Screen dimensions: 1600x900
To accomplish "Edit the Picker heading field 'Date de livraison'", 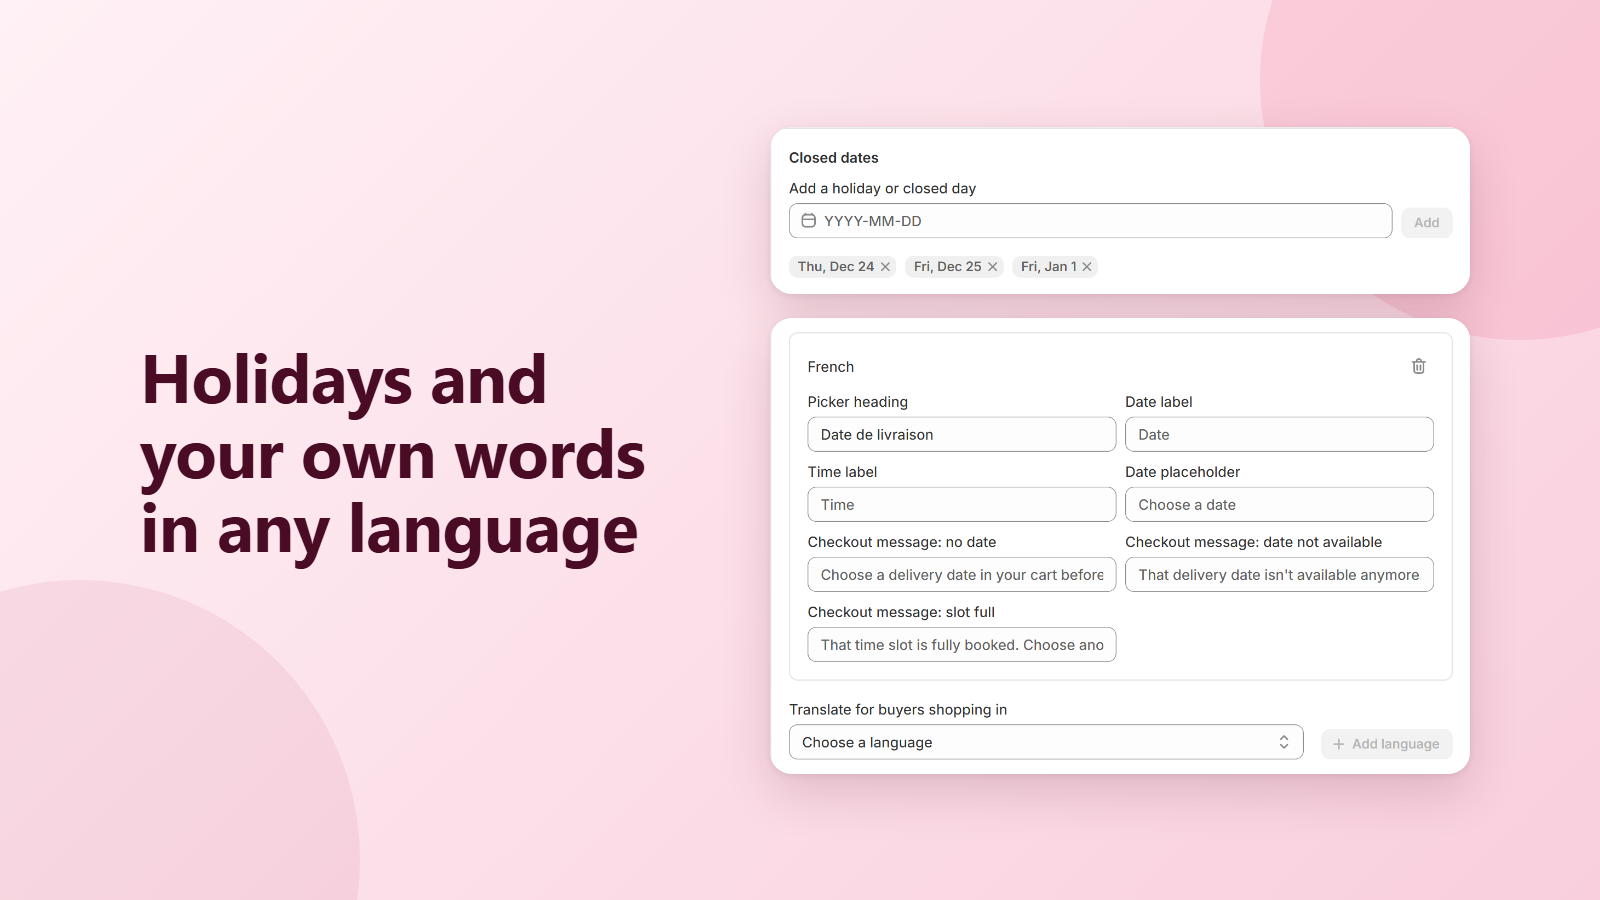I will 961,435.
